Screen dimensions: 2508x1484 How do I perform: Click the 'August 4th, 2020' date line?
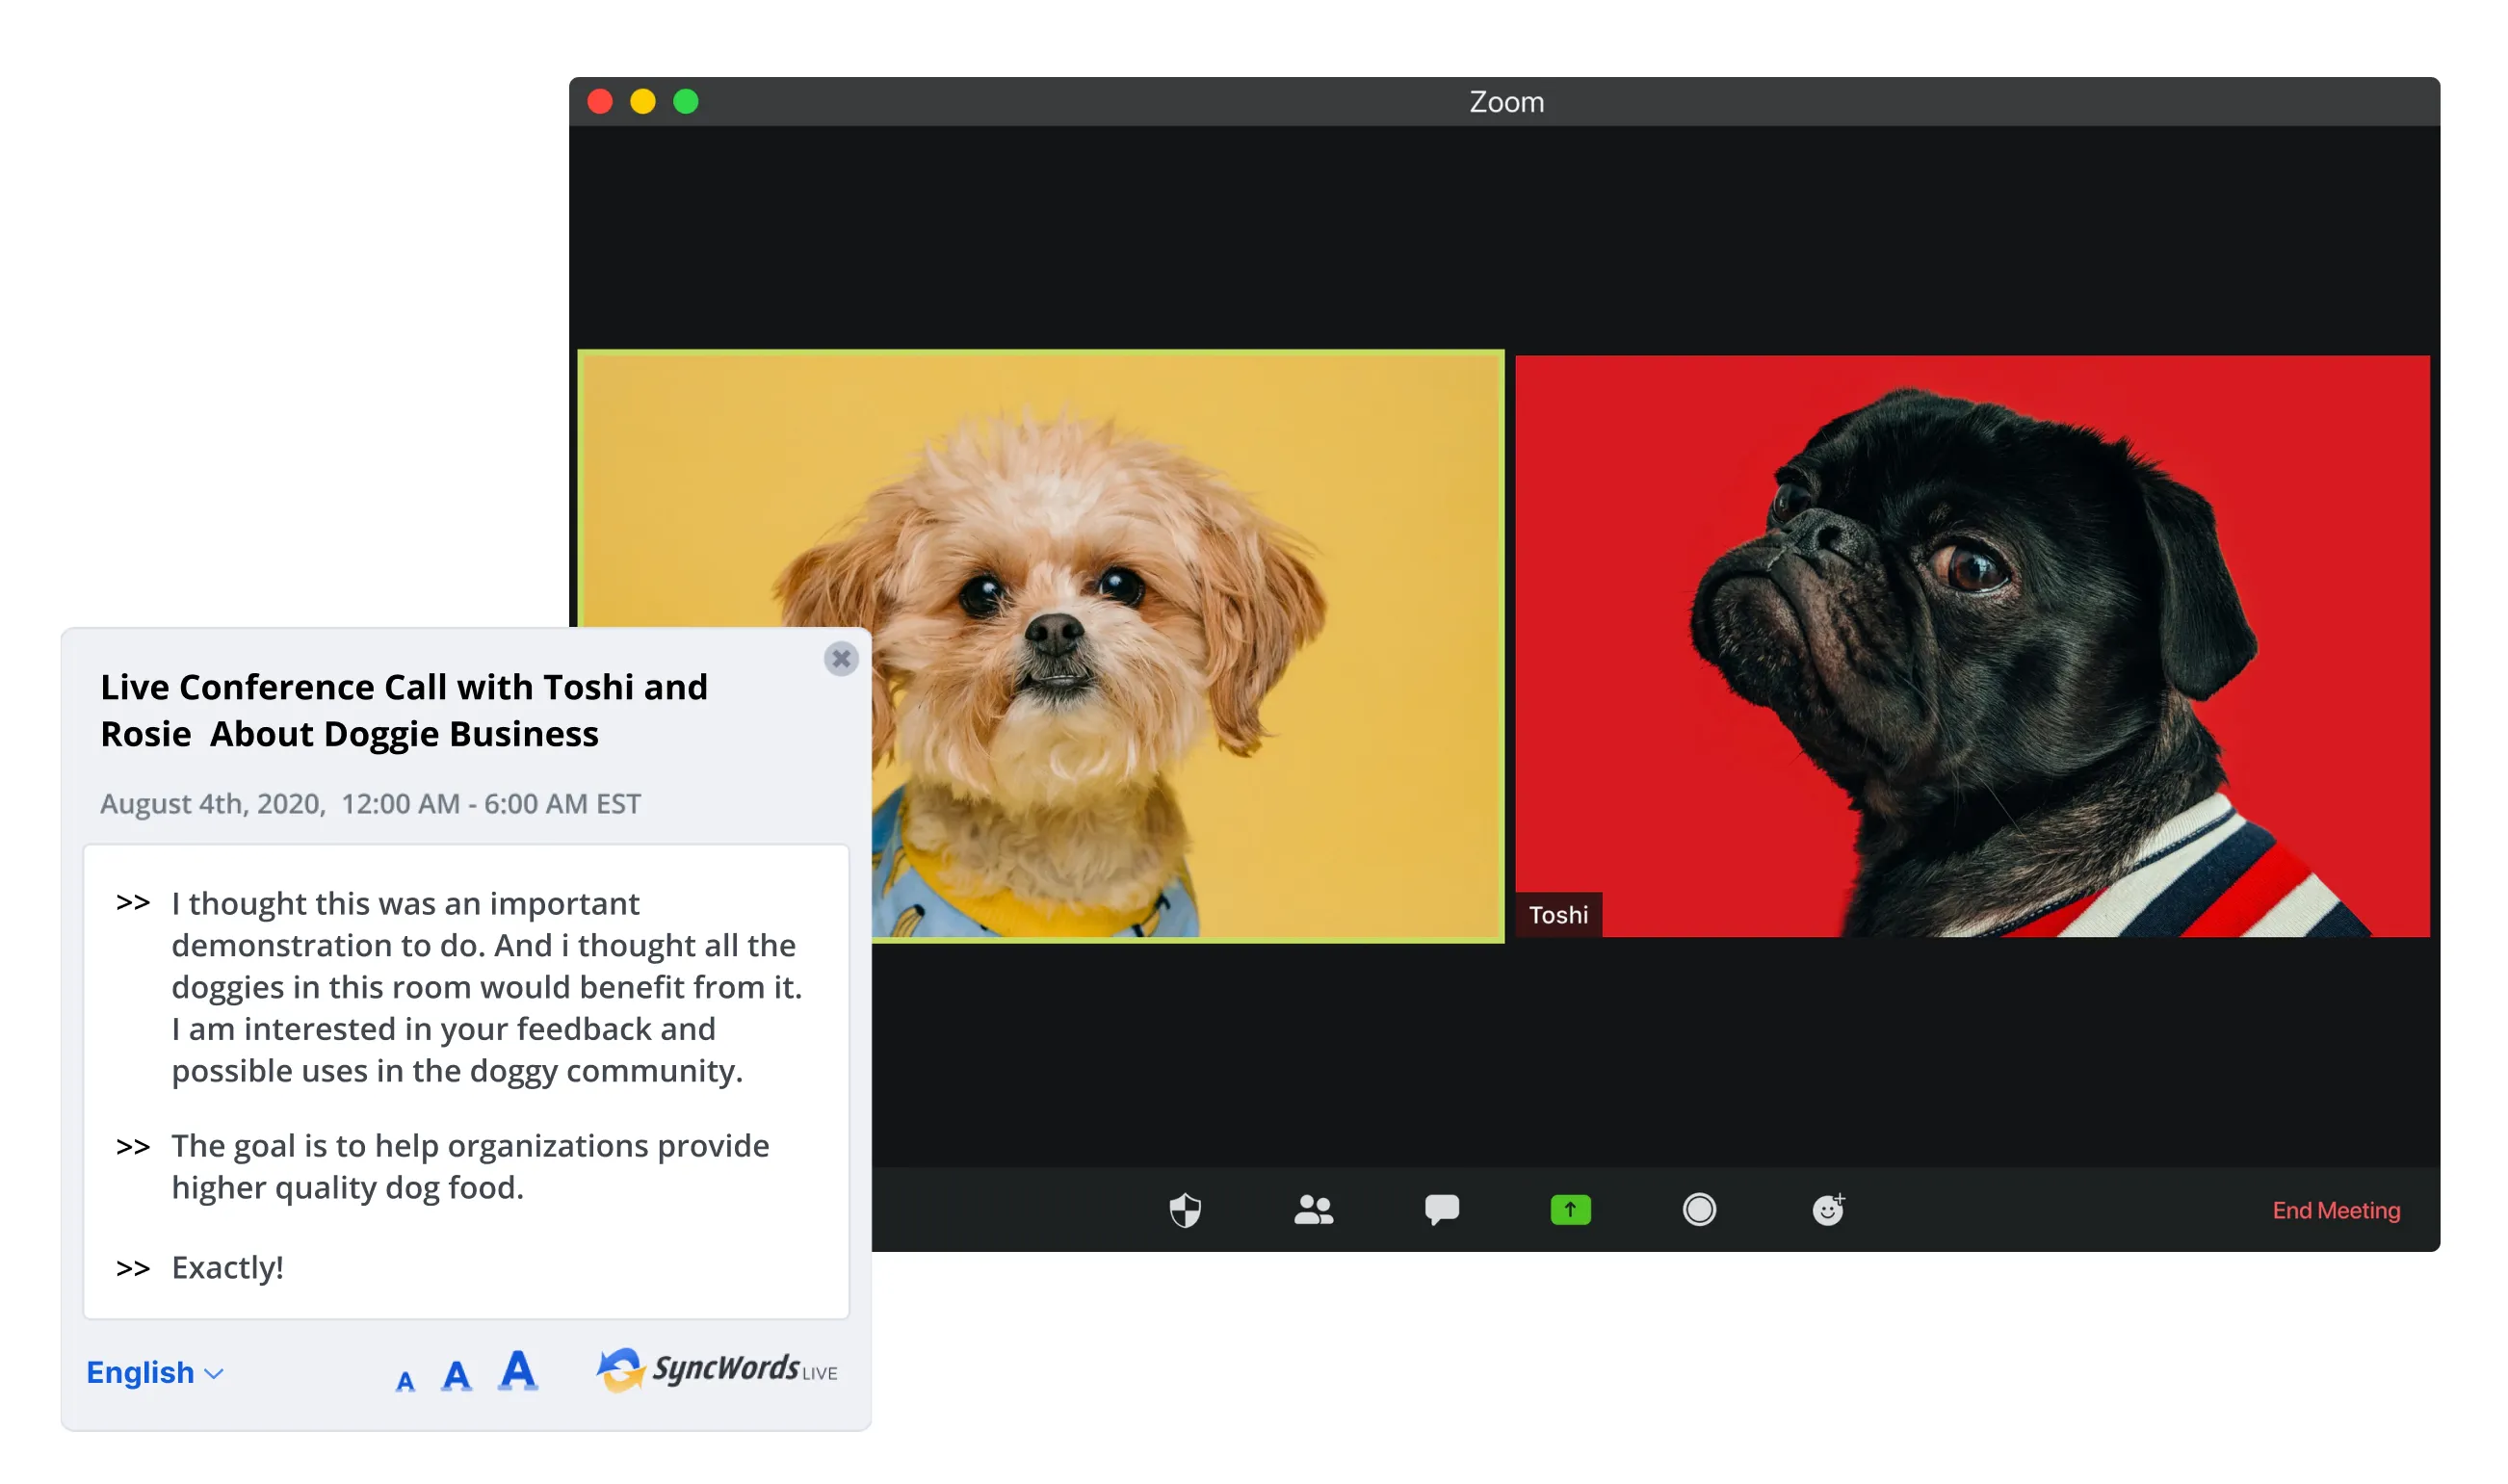coord(370,804)
